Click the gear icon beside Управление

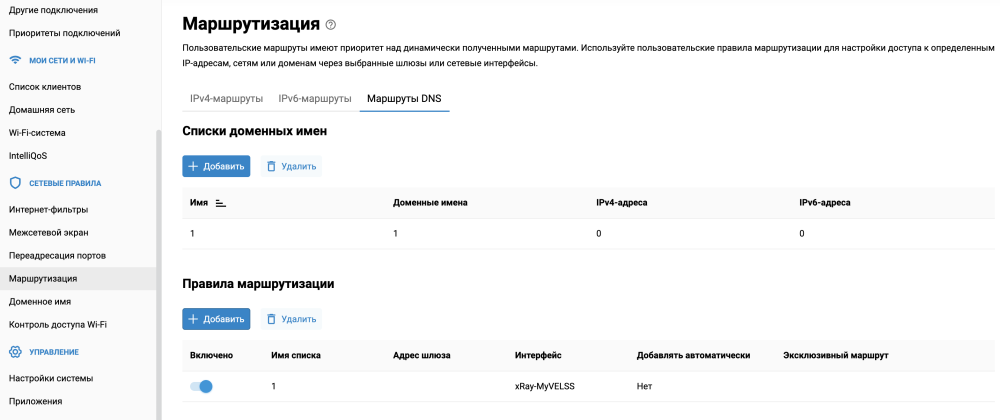coord(15,352)
